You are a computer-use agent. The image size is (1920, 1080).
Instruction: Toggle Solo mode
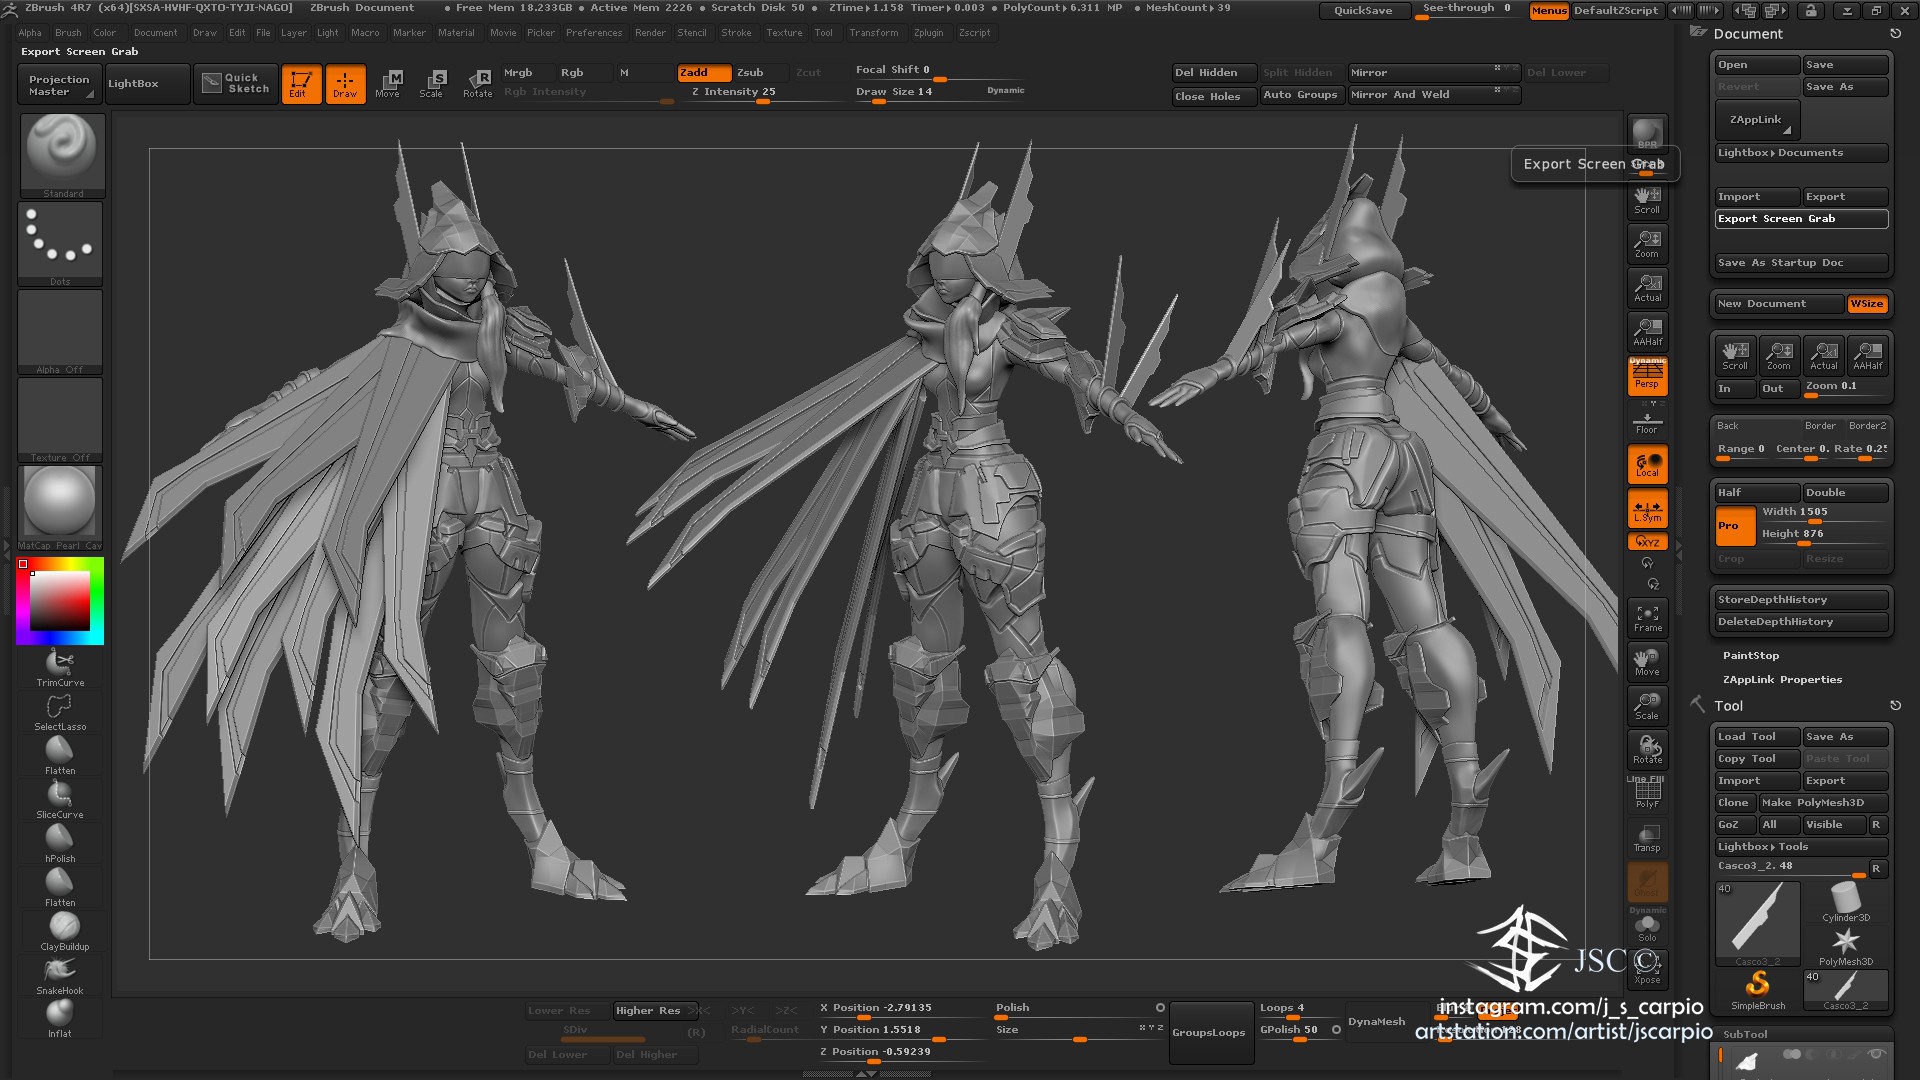point(1647,928)
